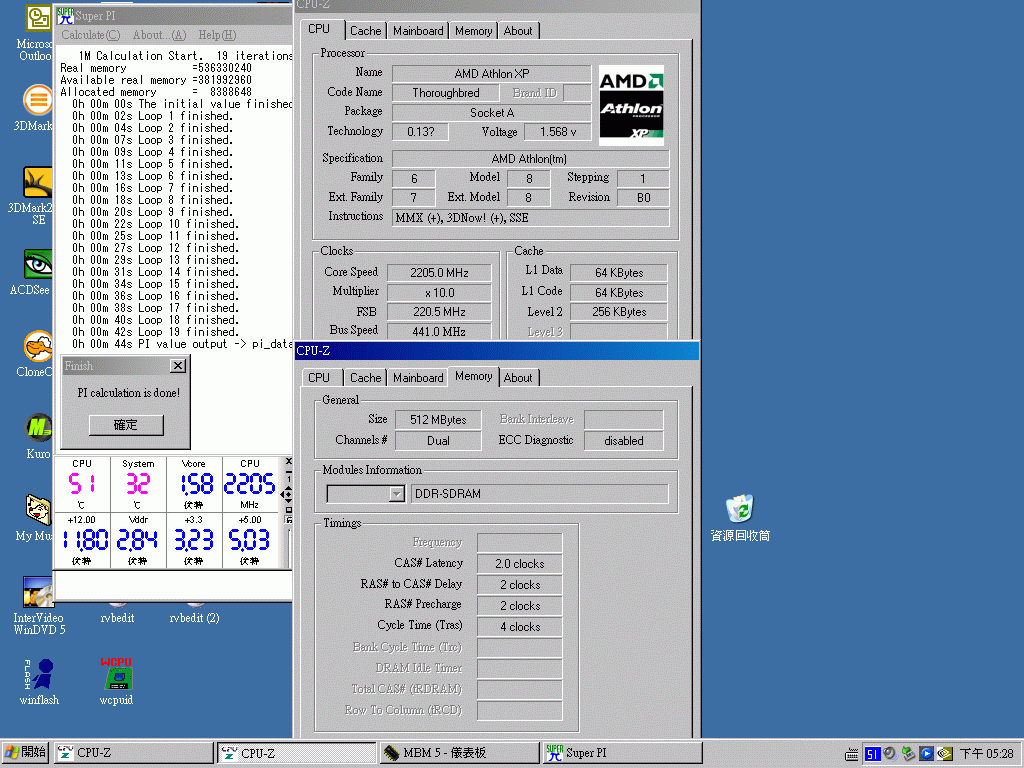This screenshot has height=768, width=1024.
Task: Open the Start menu (開始) button
Action: pyautogui.click(x=25, y=753)
